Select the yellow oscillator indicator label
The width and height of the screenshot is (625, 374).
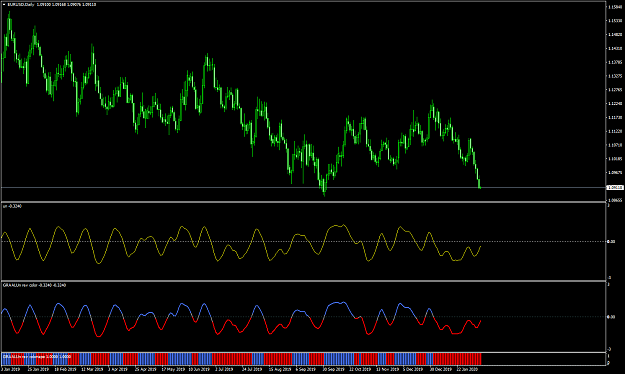click(x=12, y=206)
